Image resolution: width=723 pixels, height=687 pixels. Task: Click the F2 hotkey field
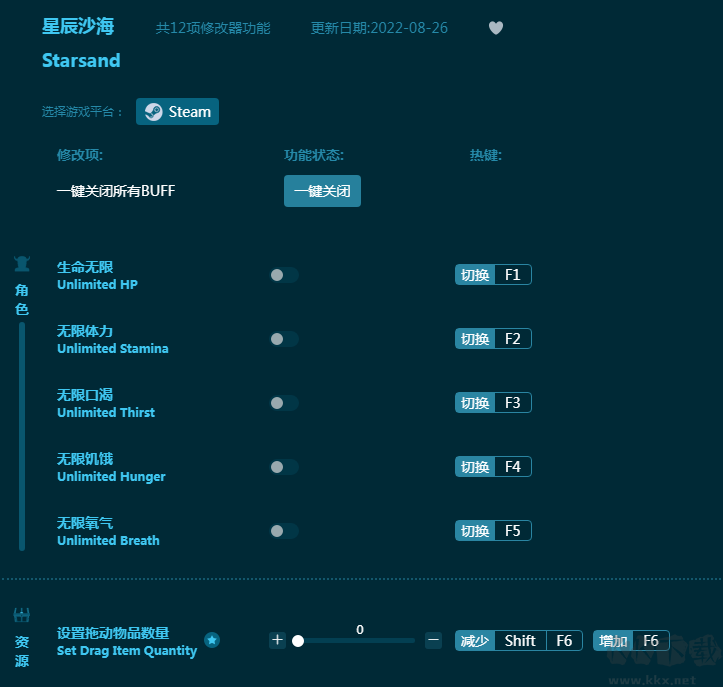(x=513, y=339)
